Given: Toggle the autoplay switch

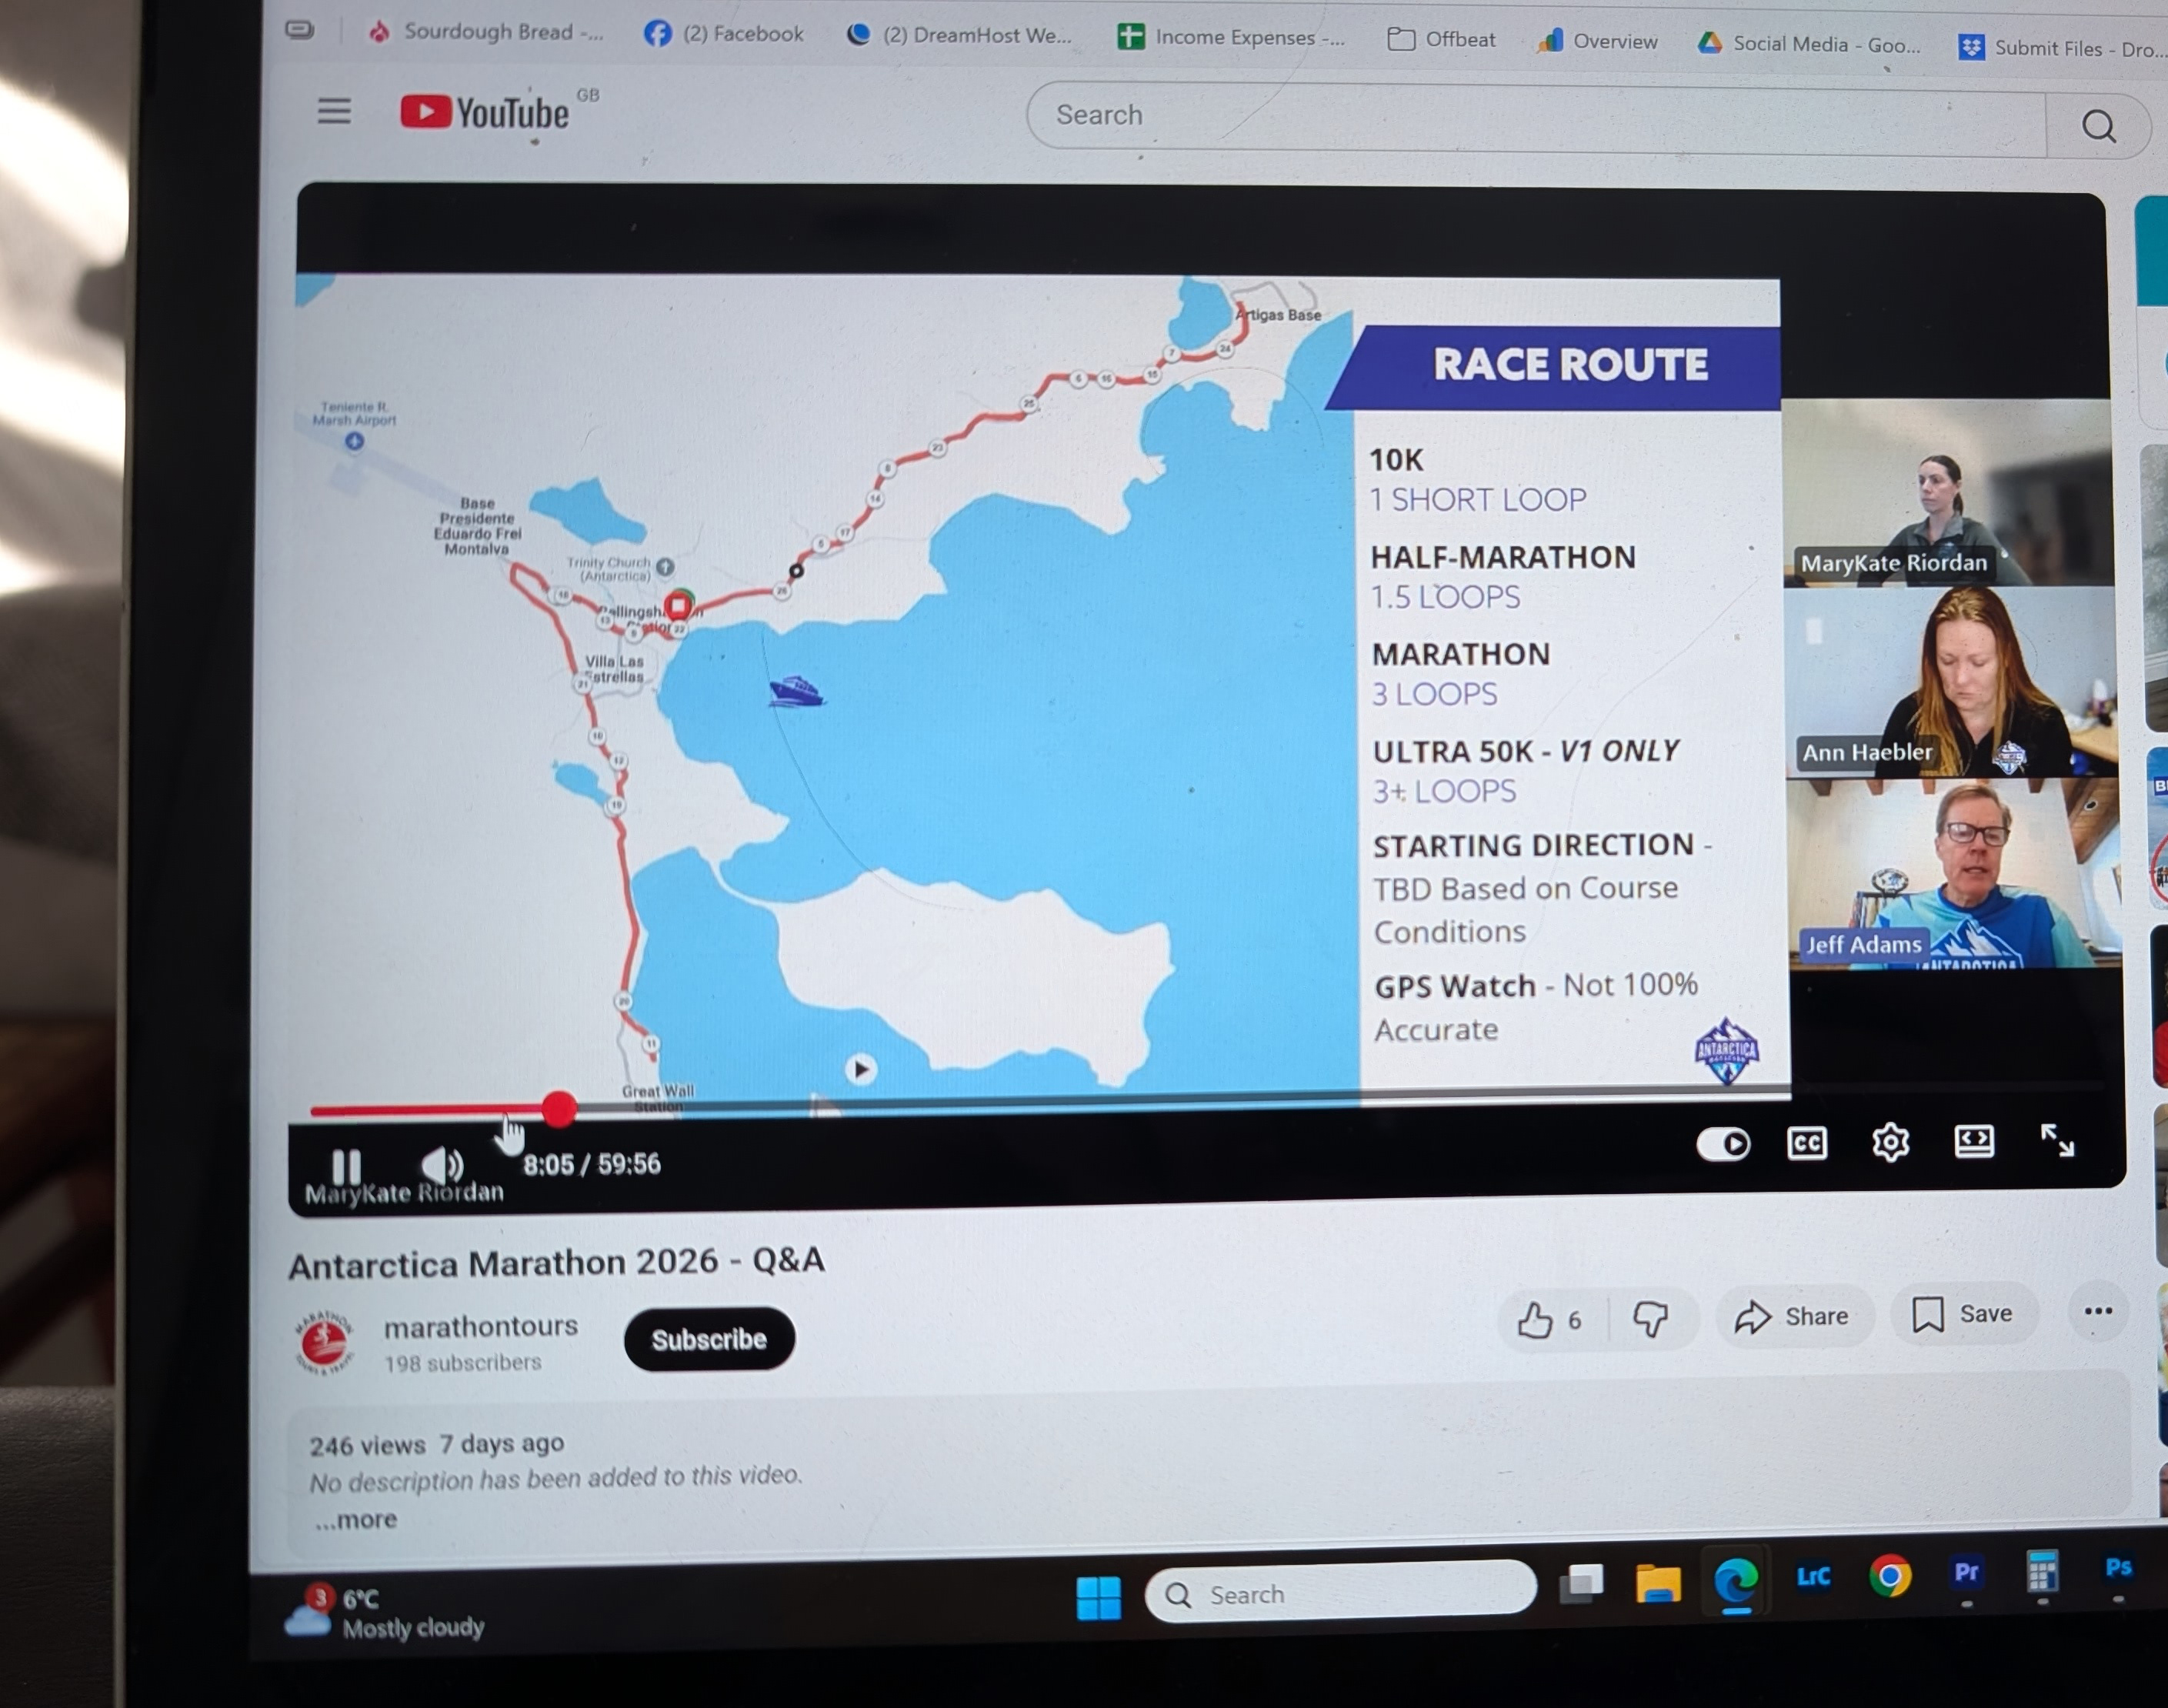Looking at the screenshot, I should [x=1723, y=1143].
